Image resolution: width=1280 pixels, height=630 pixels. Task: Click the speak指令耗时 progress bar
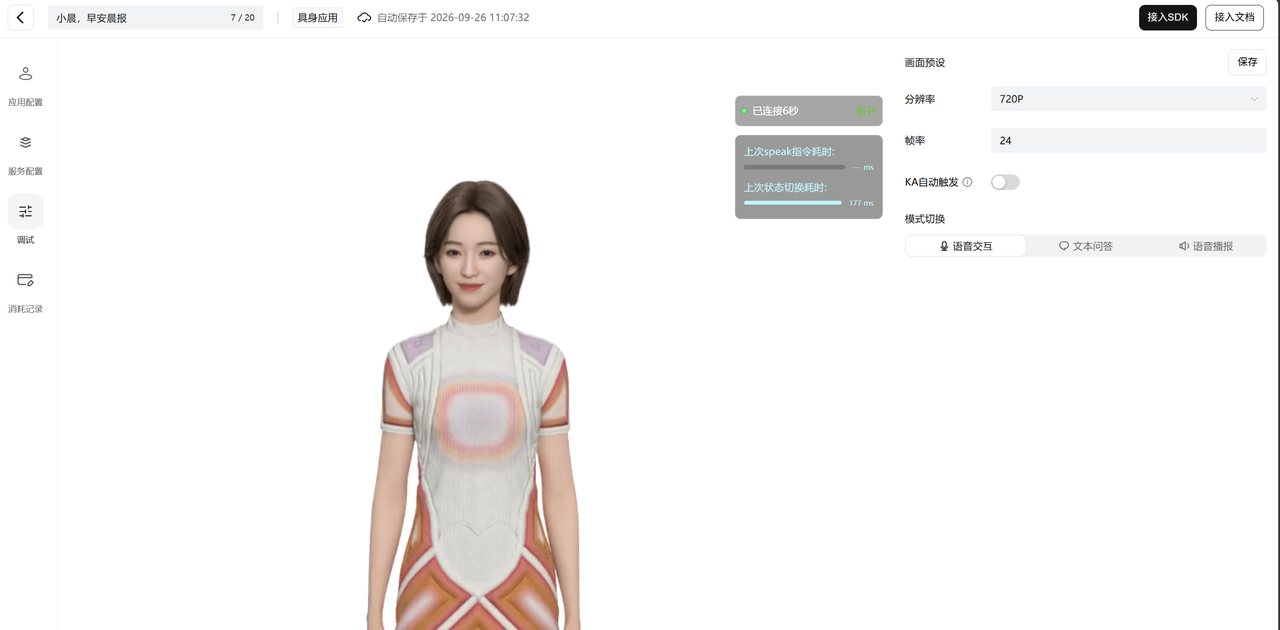tap(795, 167)
